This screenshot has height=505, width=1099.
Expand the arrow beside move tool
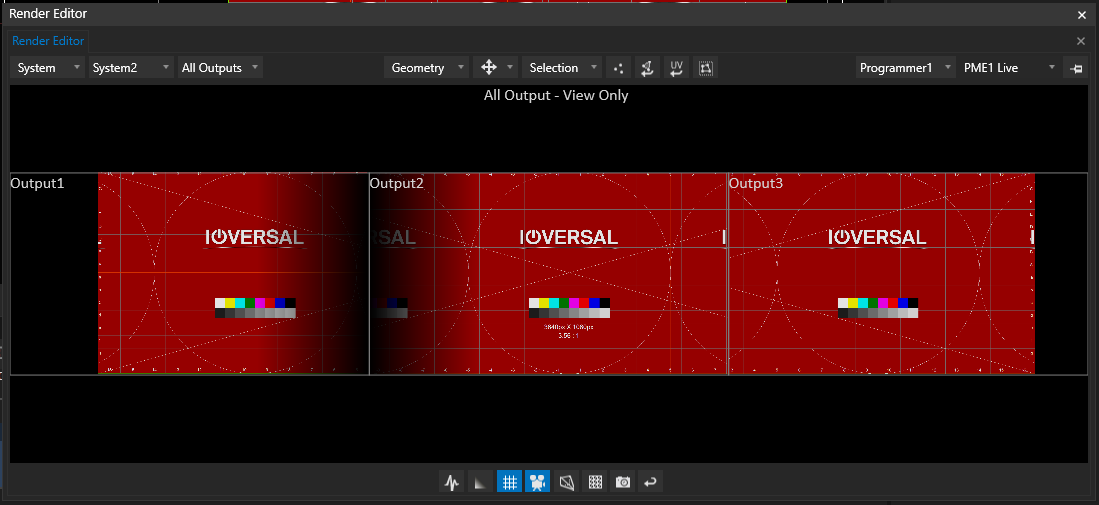click(x=510, y=68)
